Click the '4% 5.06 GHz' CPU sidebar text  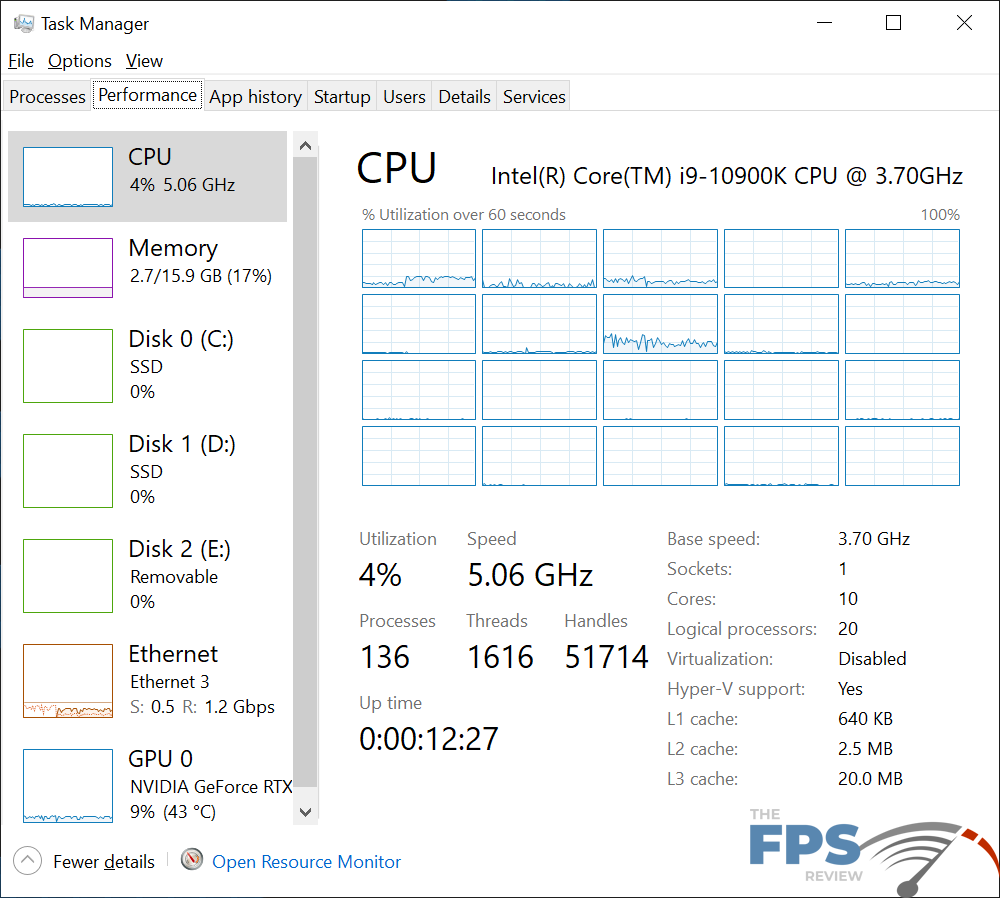tap(182, 185)
